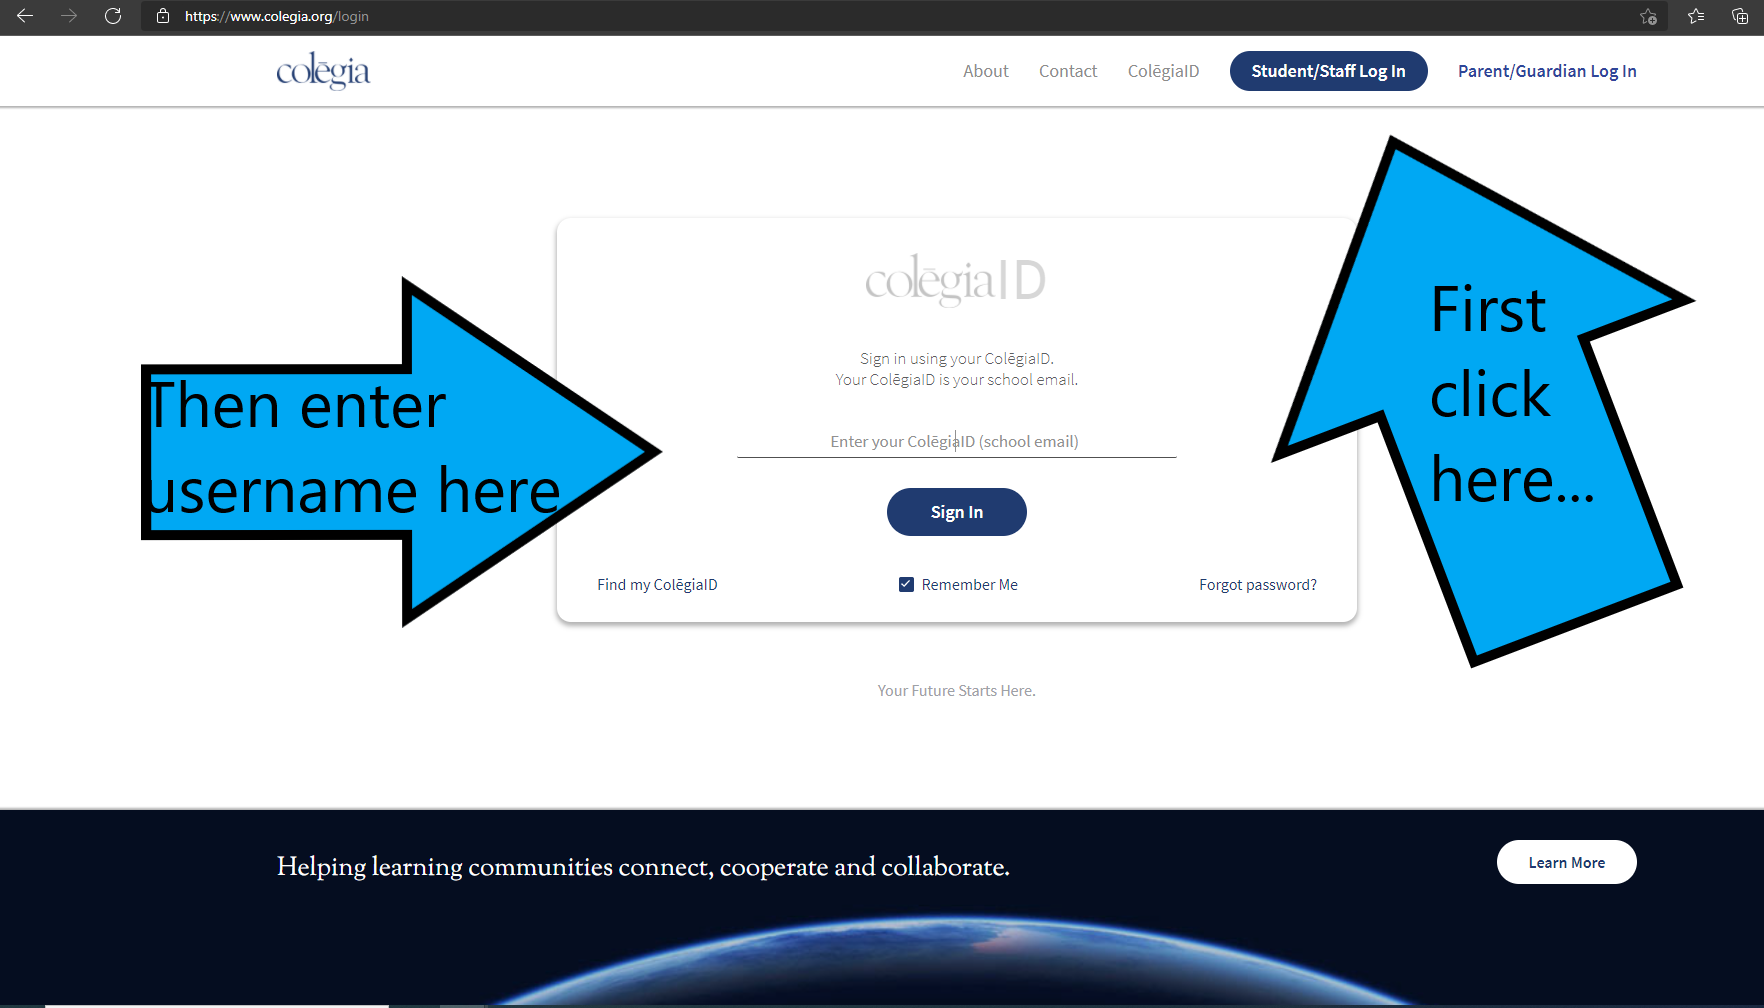Focus the ColēgiaID school email field

pos(956,441)
